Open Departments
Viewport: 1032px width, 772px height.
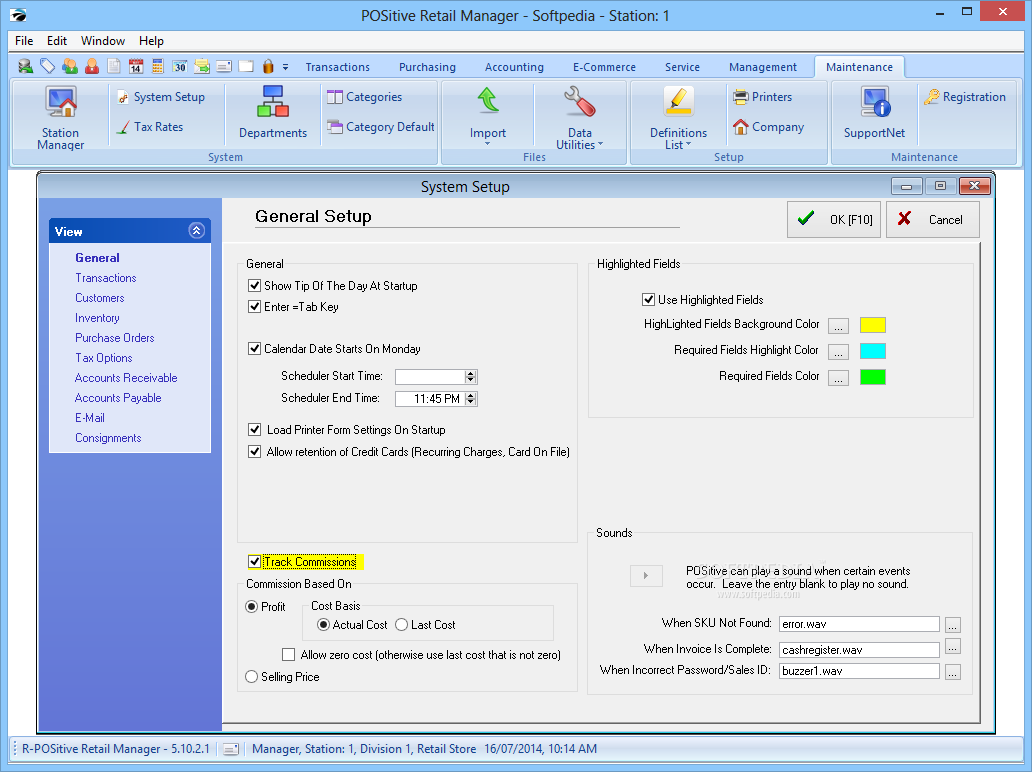point(272,113)
